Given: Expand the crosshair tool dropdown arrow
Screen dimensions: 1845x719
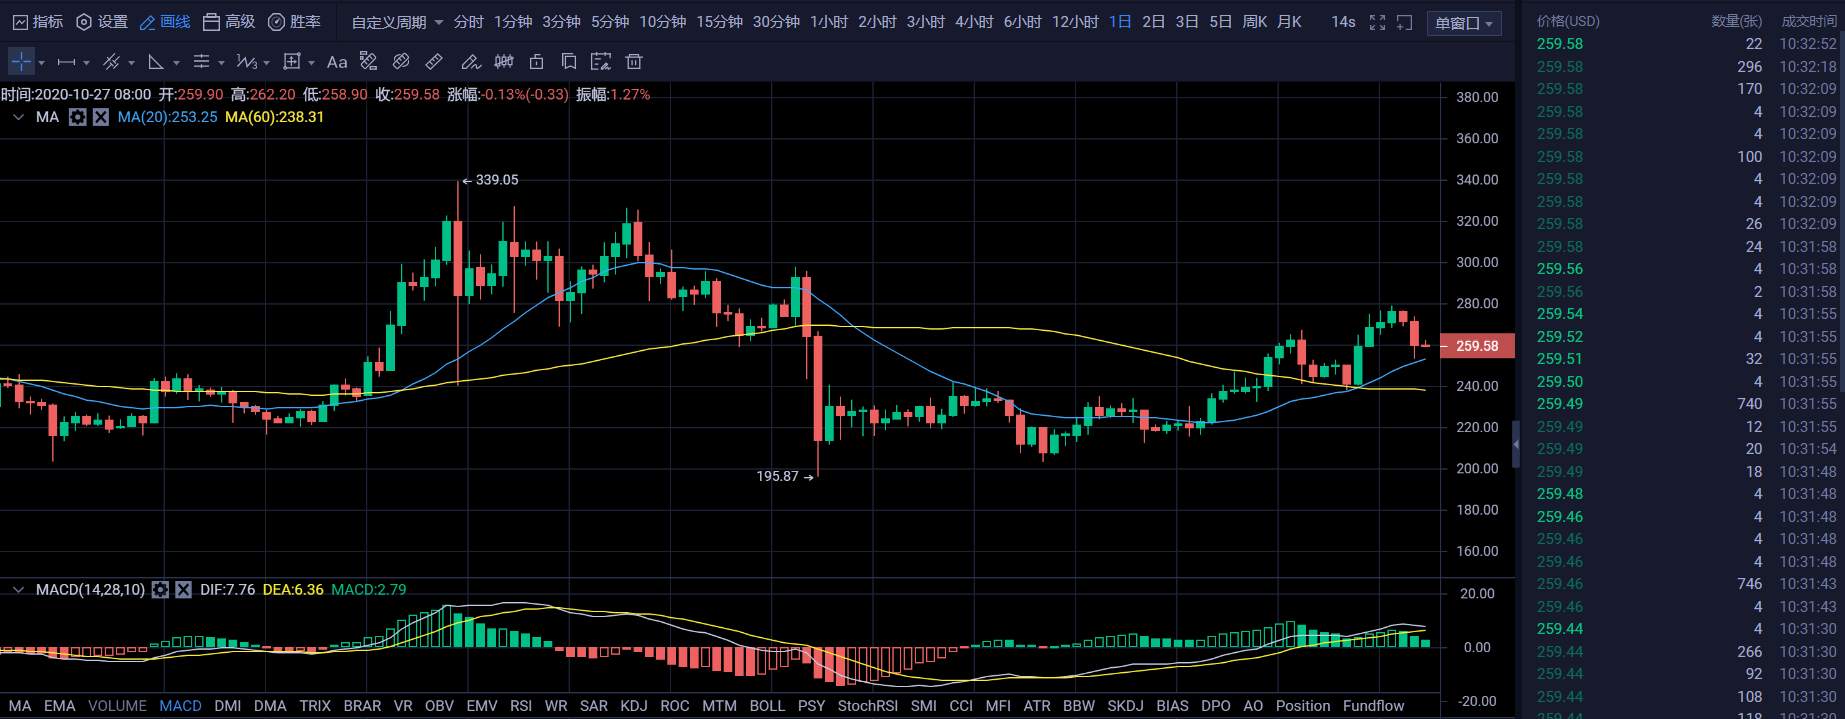Looking at the screenshot, I should [x=41, y=63].
